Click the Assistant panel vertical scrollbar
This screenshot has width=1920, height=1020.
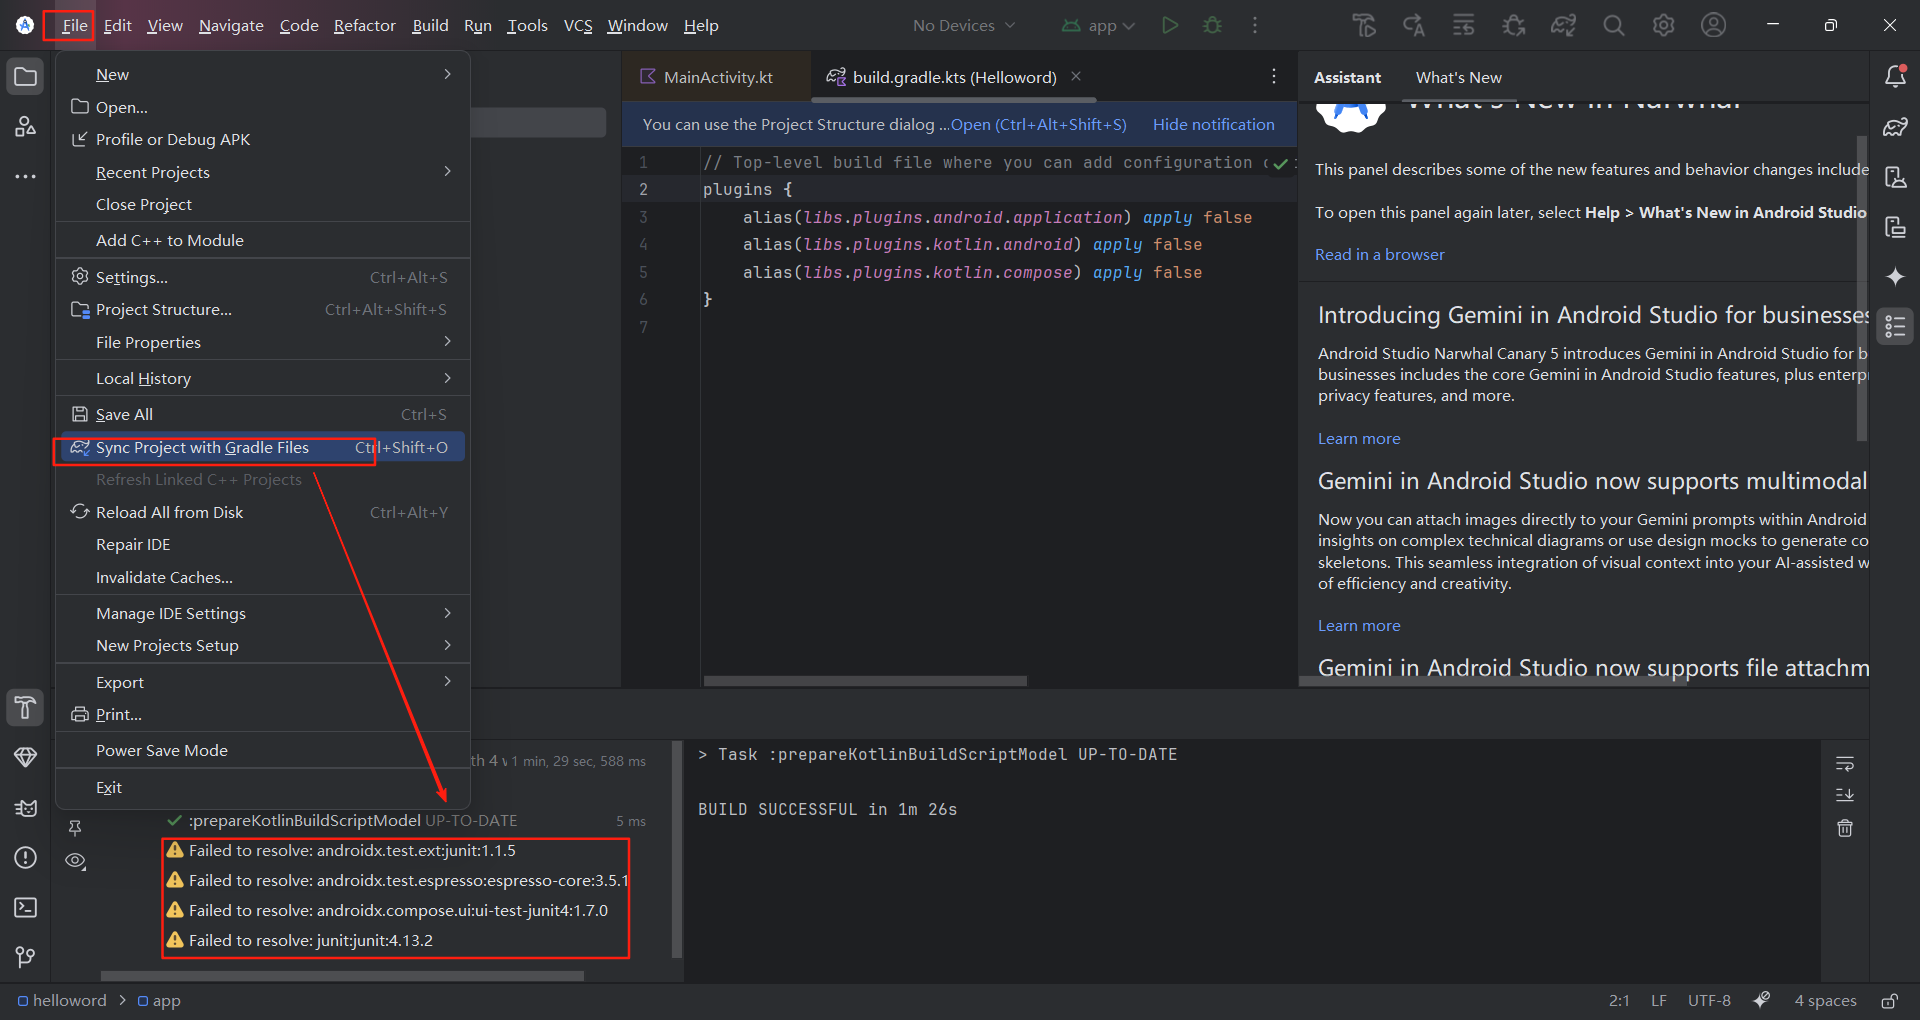point(1861,288)
